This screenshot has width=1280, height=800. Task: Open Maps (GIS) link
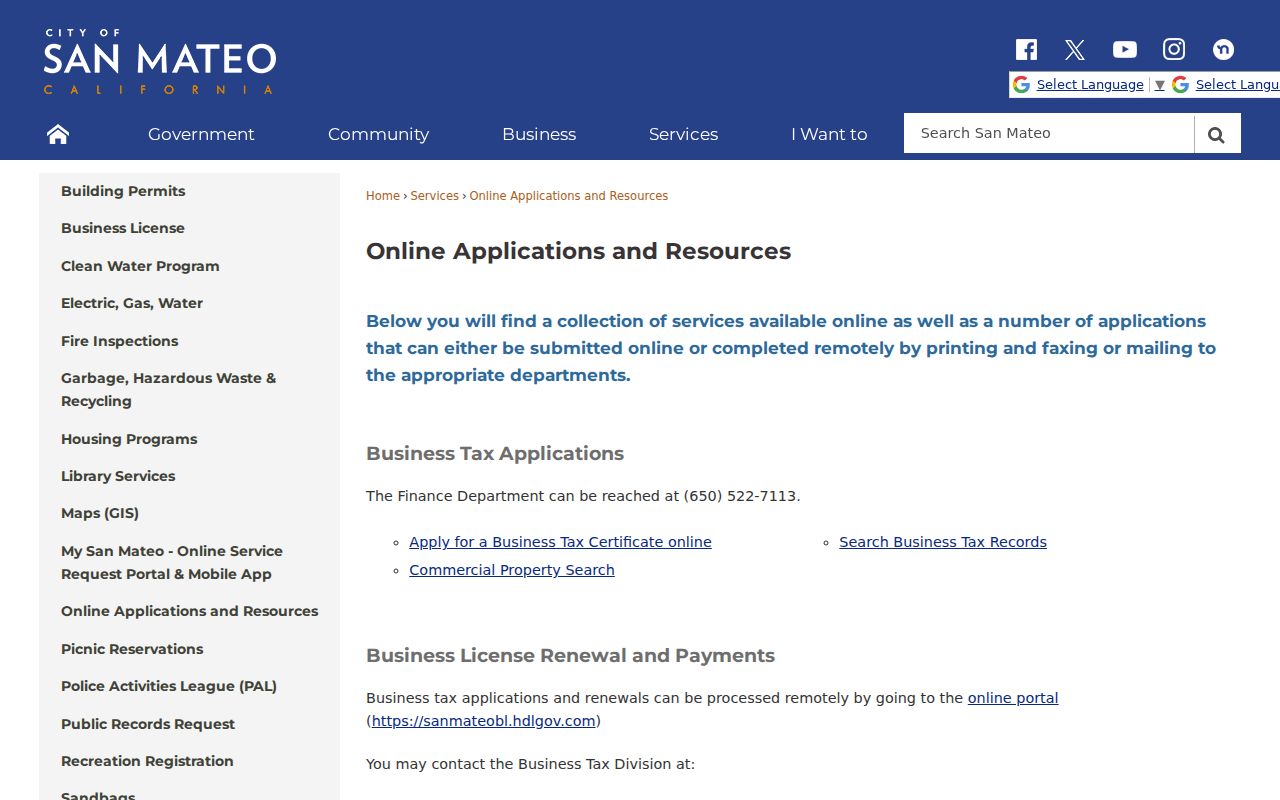100,513
